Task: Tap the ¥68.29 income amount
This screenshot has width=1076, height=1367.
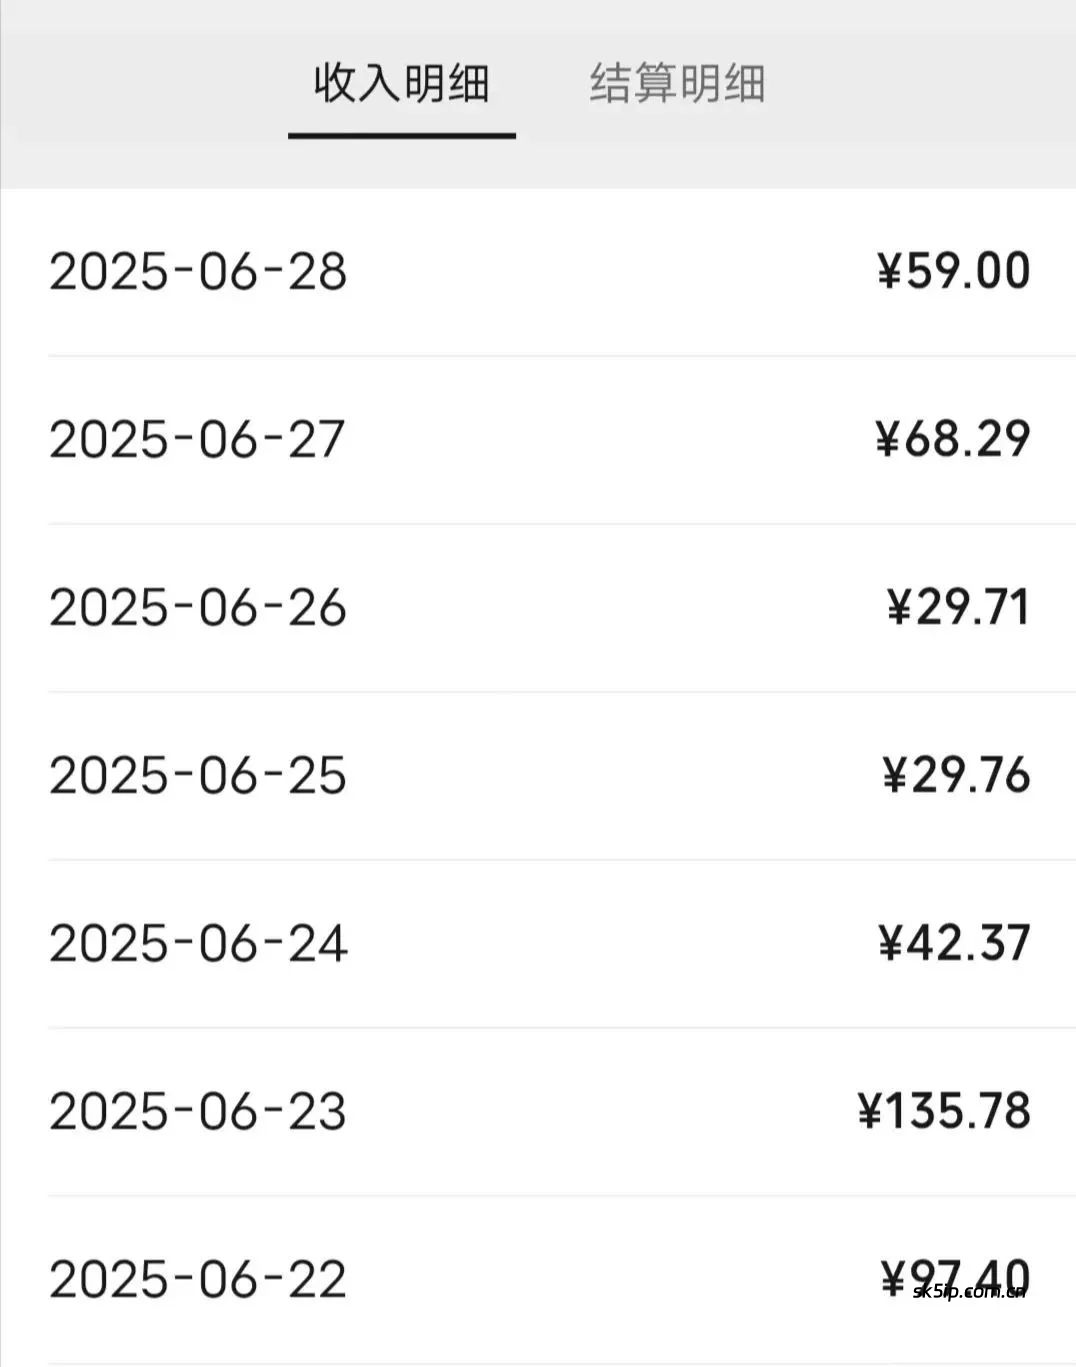Action: pos(952,439)
